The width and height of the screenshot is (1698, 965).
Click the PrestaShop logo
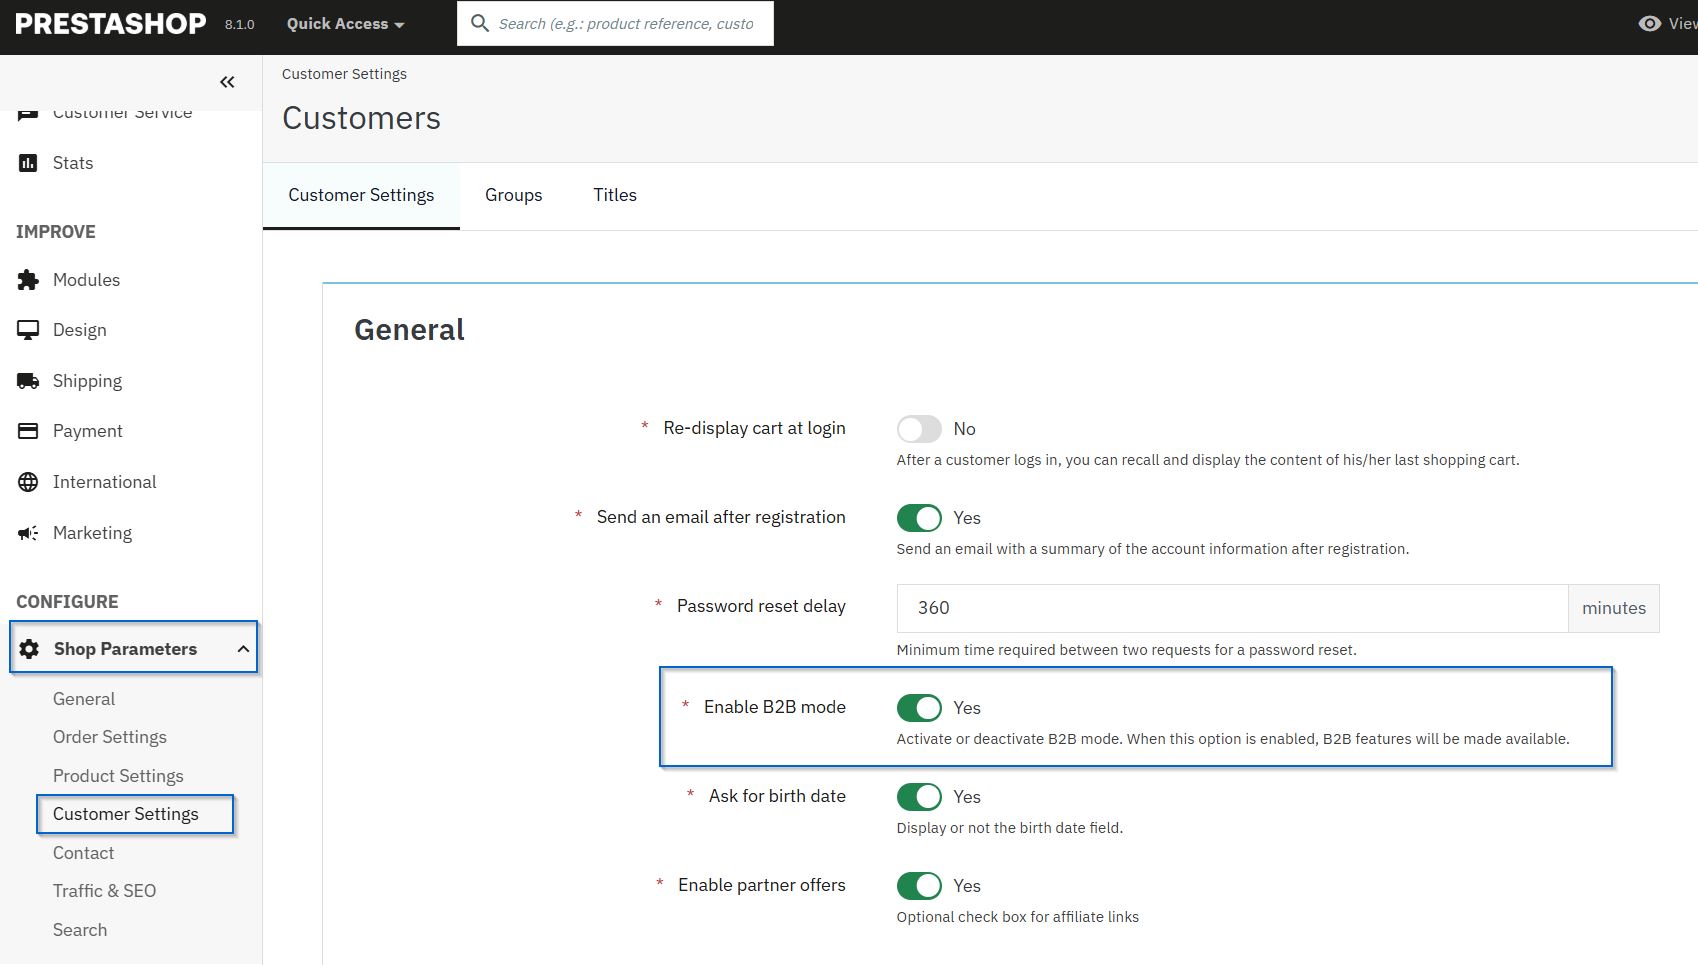click(111, 24)
